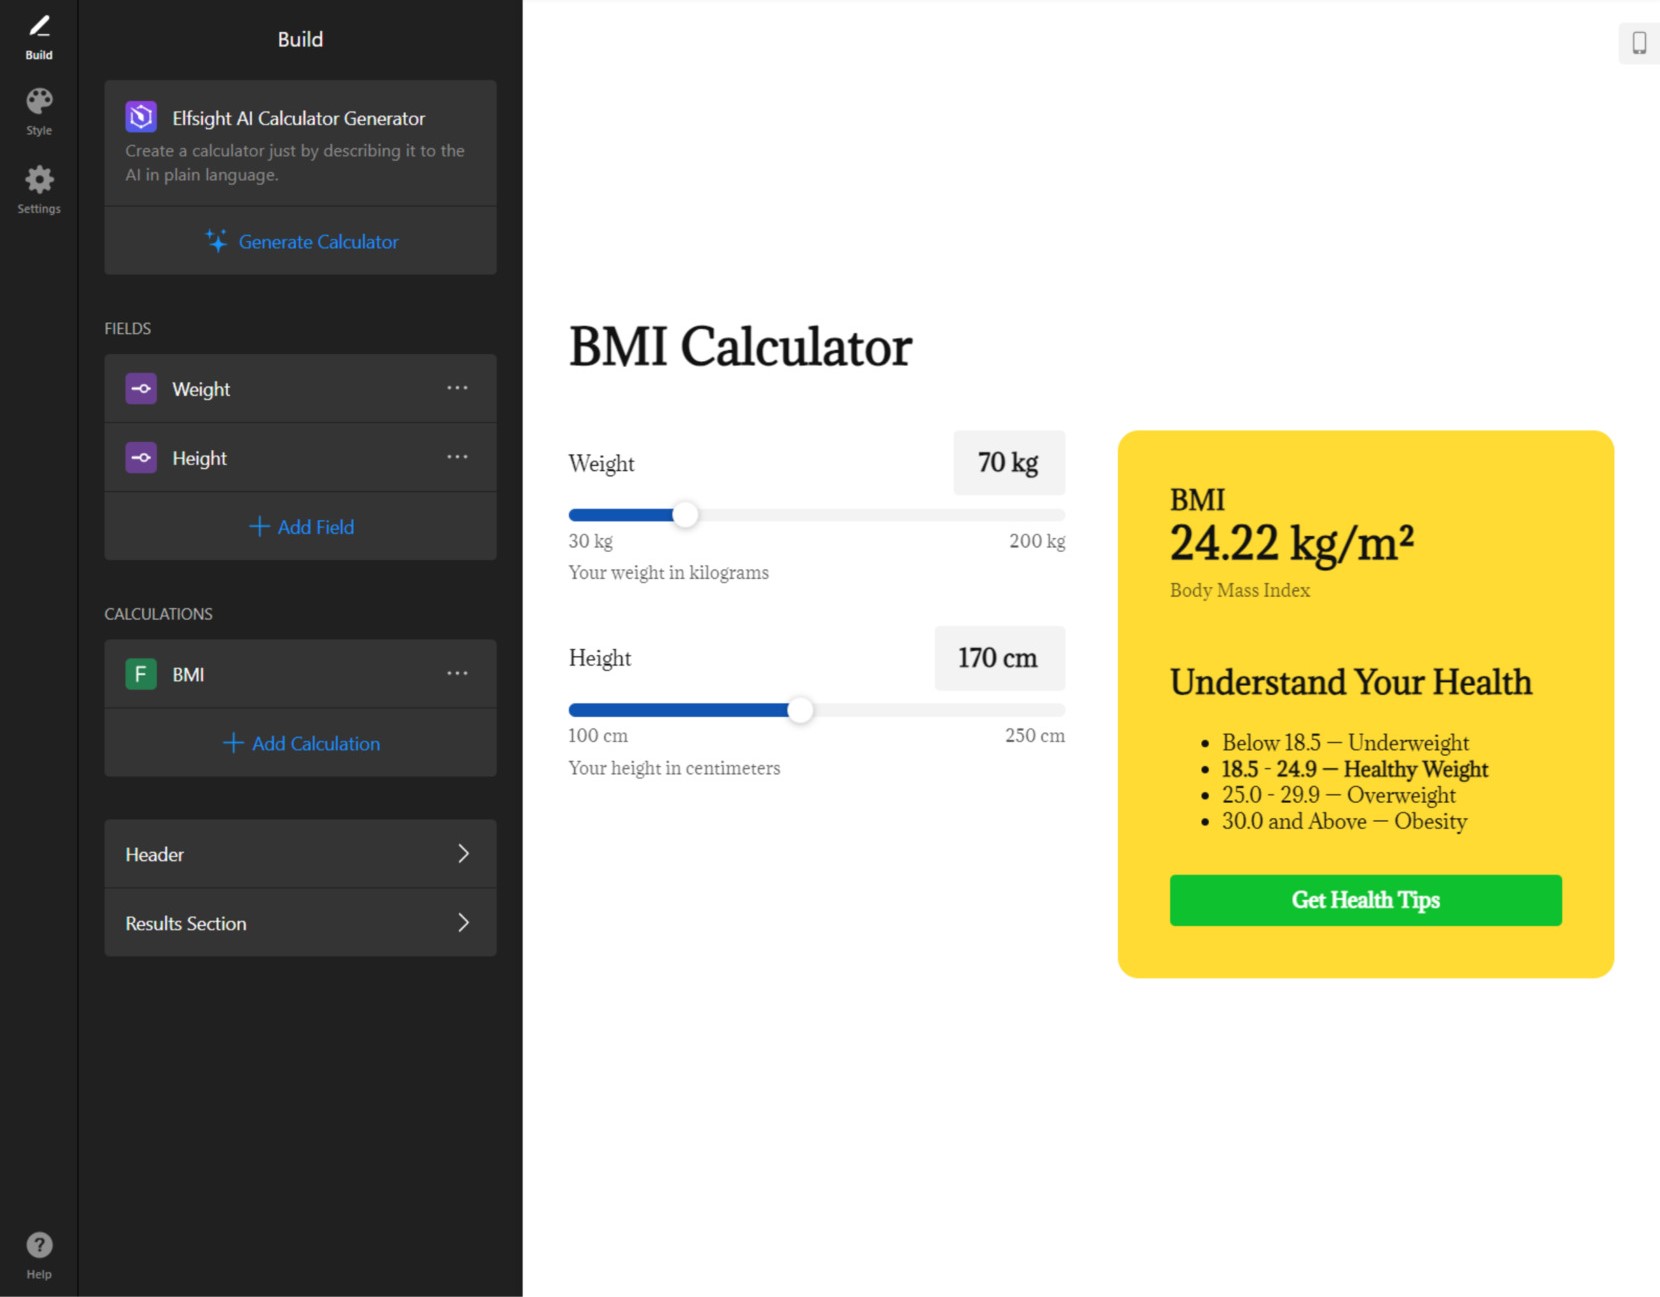The height and width of the screenshot is (1297, 1660).
Task: Click the 170 cm height value box
Action: (x=998, y=658)
